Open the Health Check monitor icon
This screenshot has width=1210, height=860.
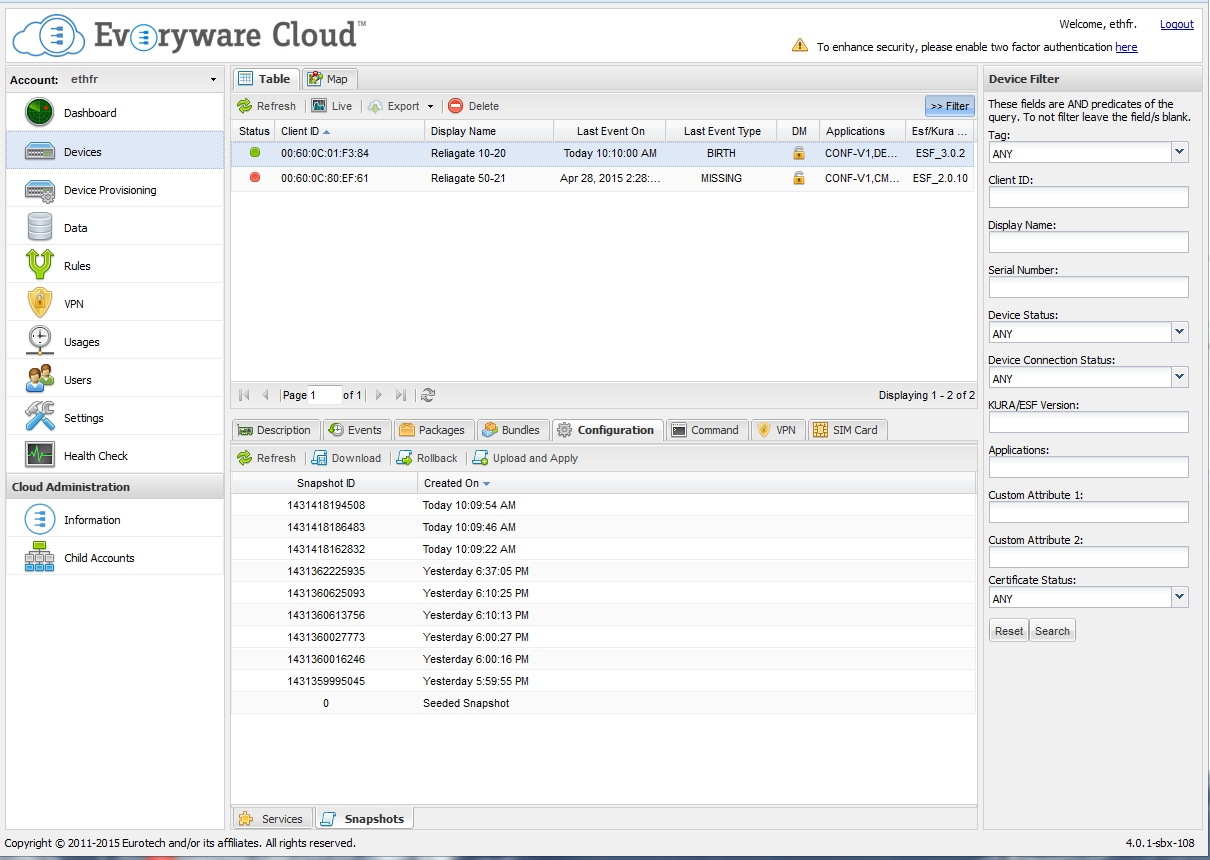tap(40, 456)
